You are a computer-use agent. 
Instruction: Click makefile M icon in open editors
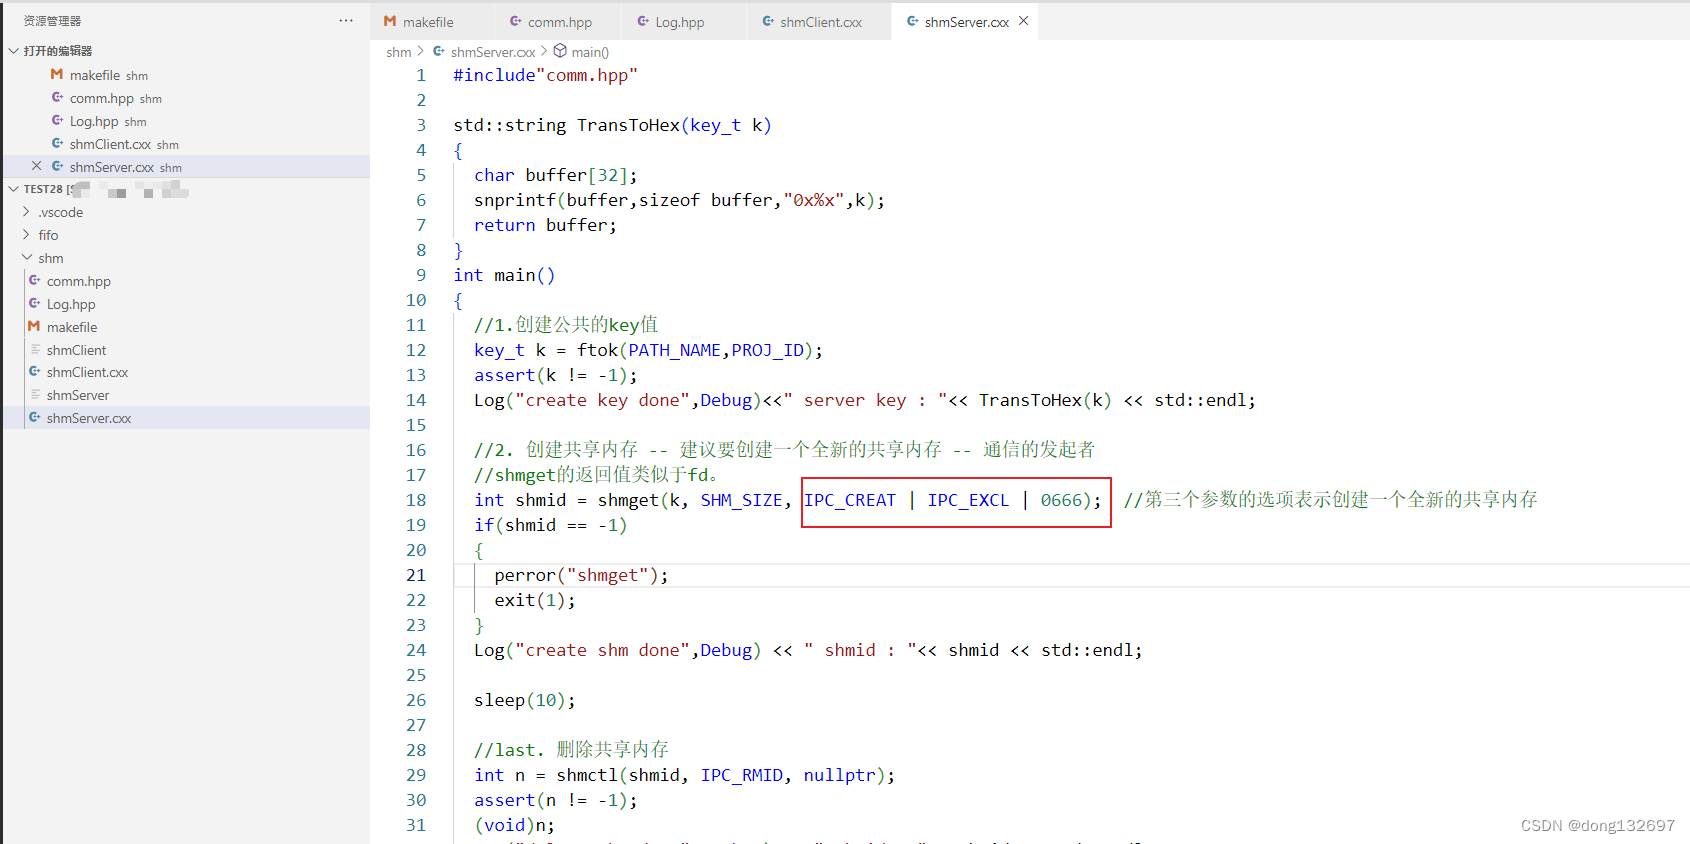pyautogui.click(x=57, y=74)
